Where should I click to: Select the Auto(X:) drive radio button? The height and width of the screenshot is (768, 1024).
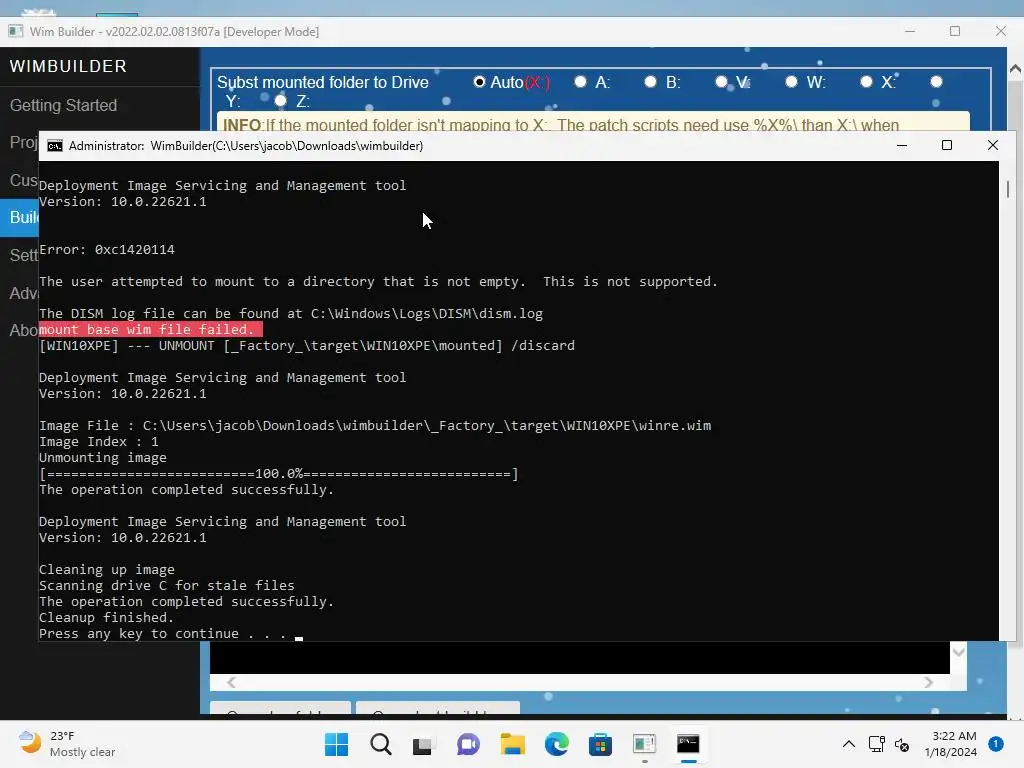click(479, 82)
